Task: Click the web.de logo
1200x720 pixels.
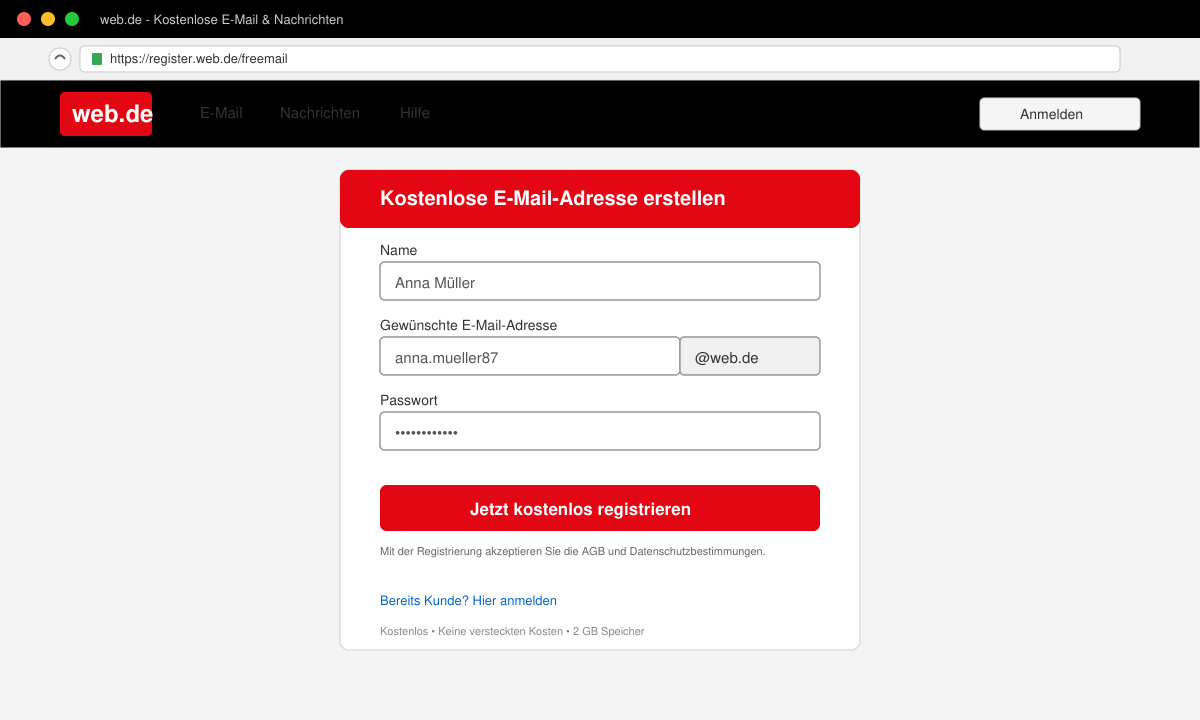Action: pos(106,114)
